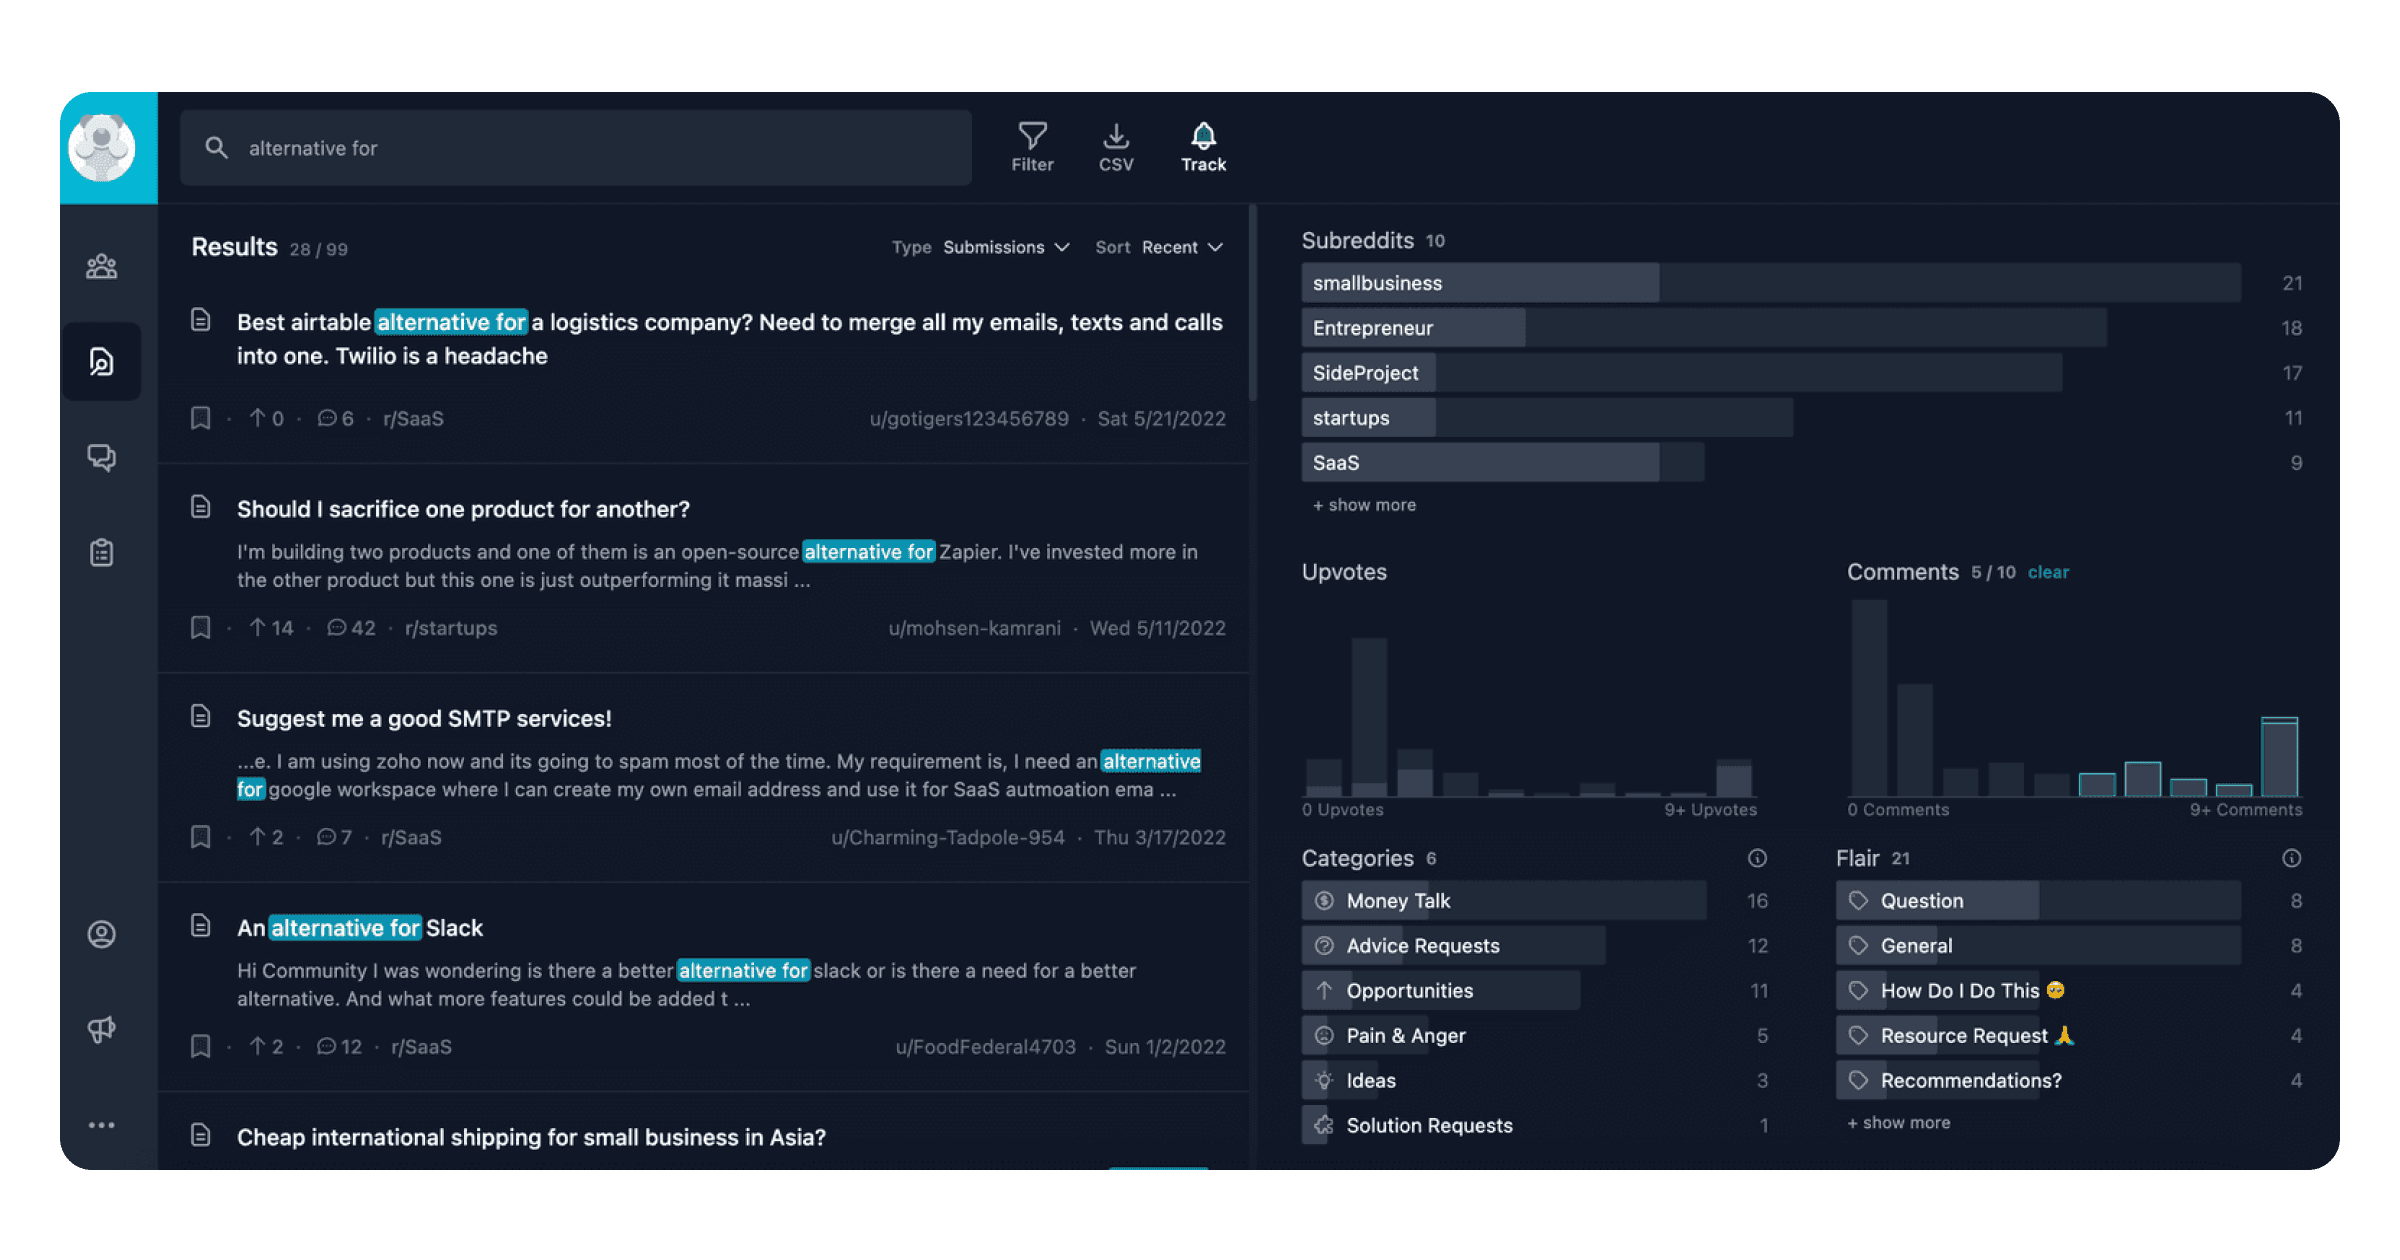Bookmark the 'Should I sacrifice one product' post
The width and height of the screenshot is (2400, 1260).
(201, 628)
